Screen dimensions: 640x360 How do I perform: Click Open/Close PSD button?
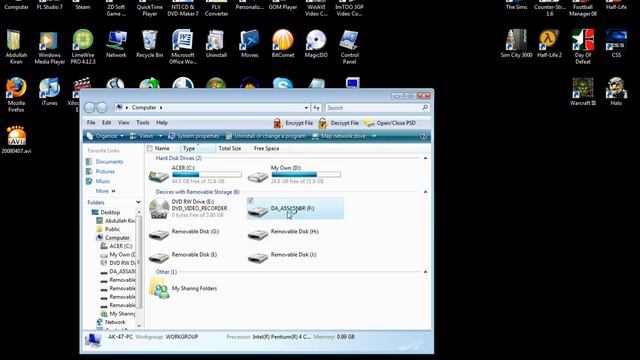390,123
